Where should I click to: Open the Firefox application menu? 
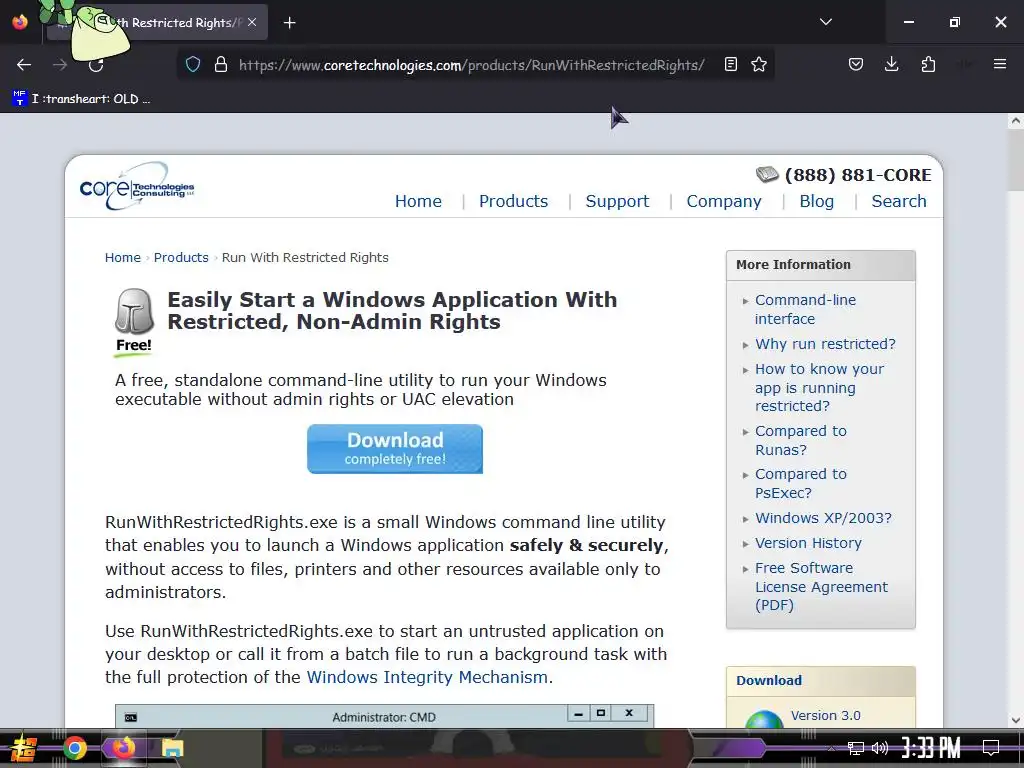click(999, 64)
